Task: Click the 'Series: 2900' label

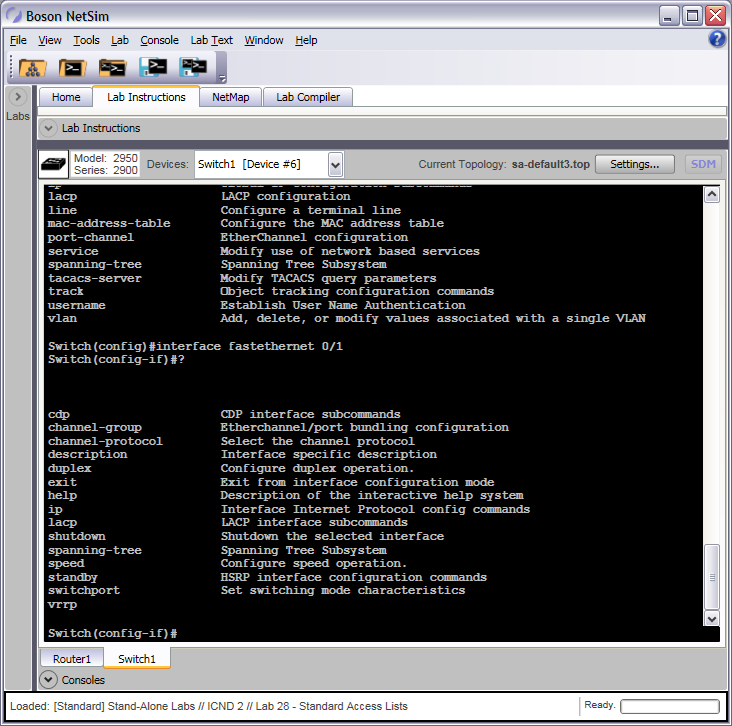Action: click(x=106, y=170)
